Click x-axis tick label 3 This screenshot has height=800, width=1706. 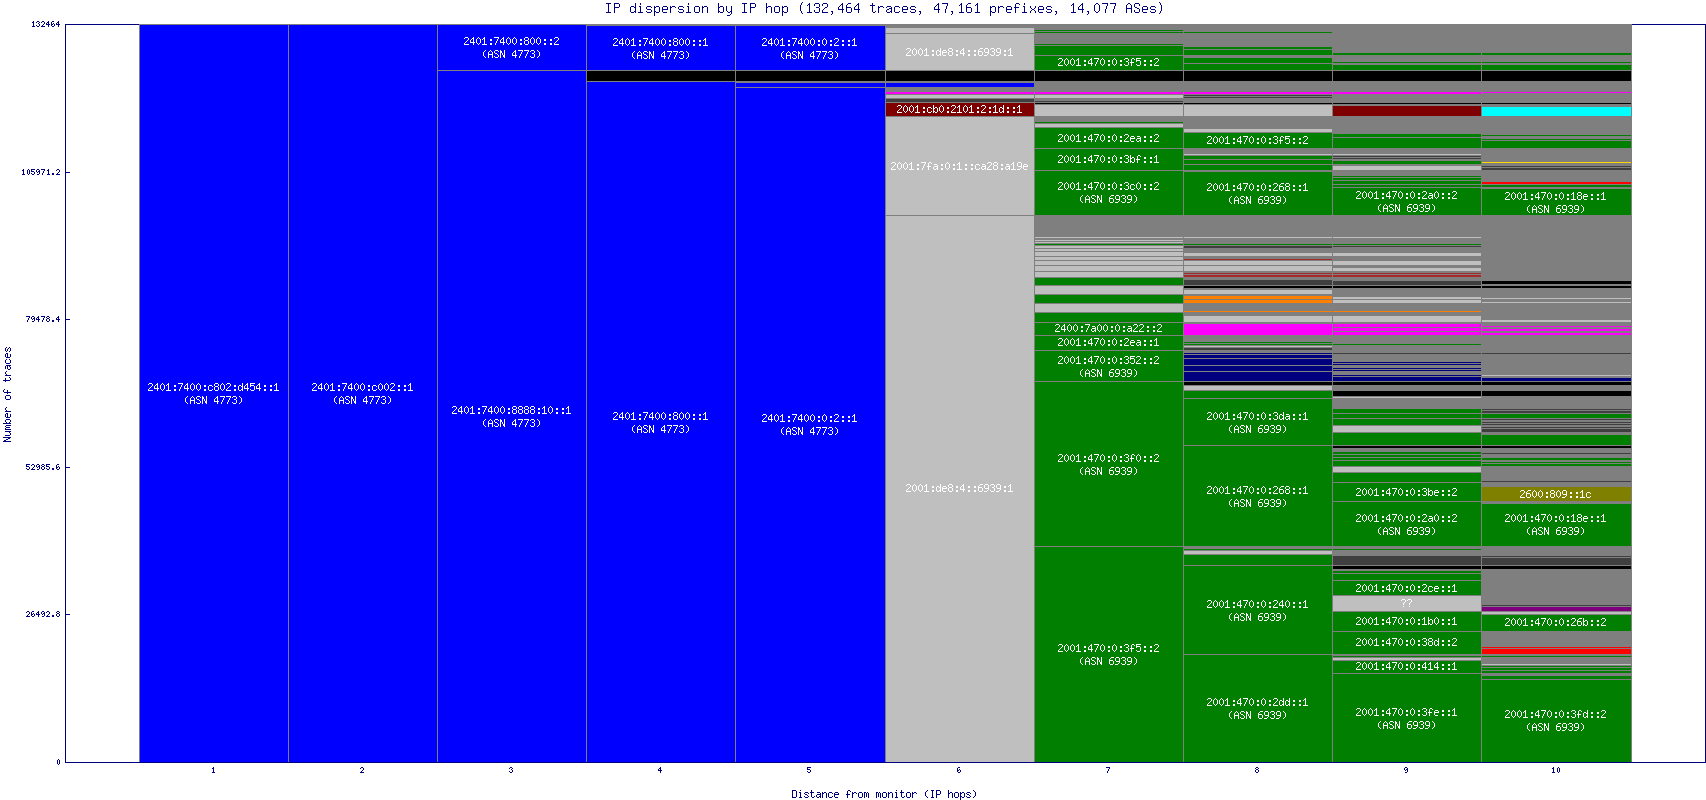click(x=511, y=770)
